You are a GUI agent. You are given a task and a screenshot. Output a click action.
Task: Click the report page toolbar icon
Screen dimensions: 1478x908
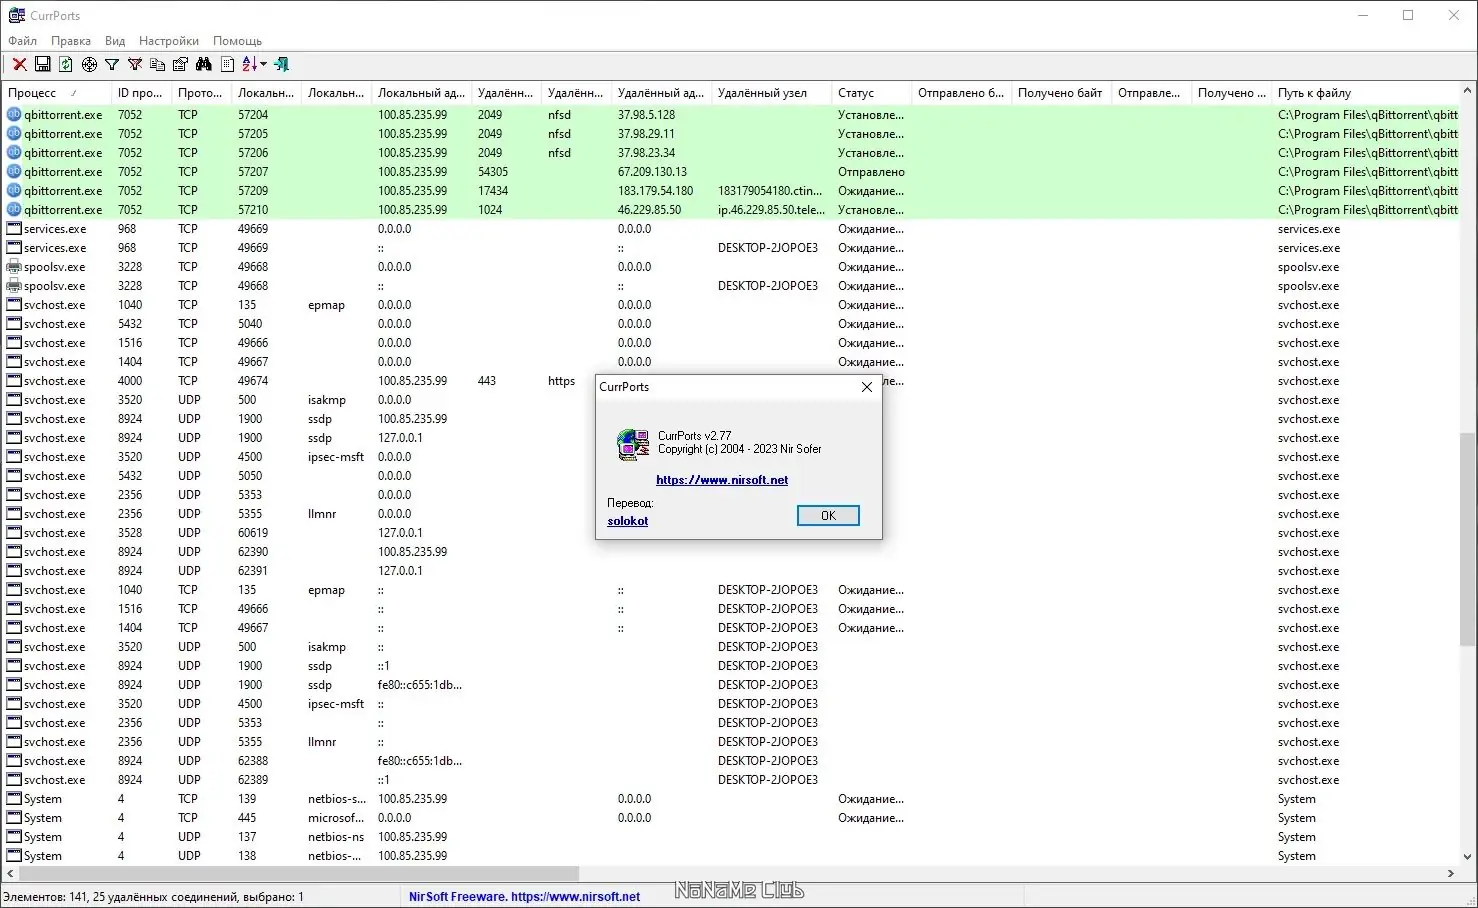228,65
